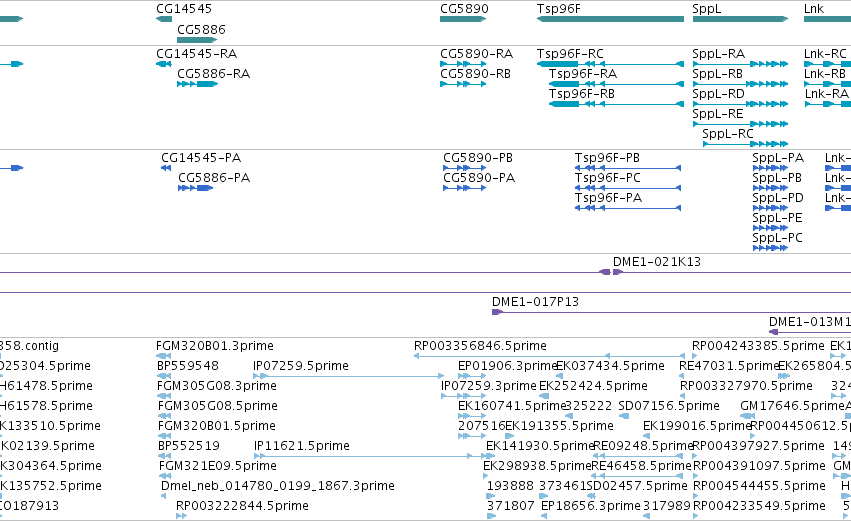Select the DME1-013M1 clone label
Screen dimensions: 851x521
click(x=810, y=322)
